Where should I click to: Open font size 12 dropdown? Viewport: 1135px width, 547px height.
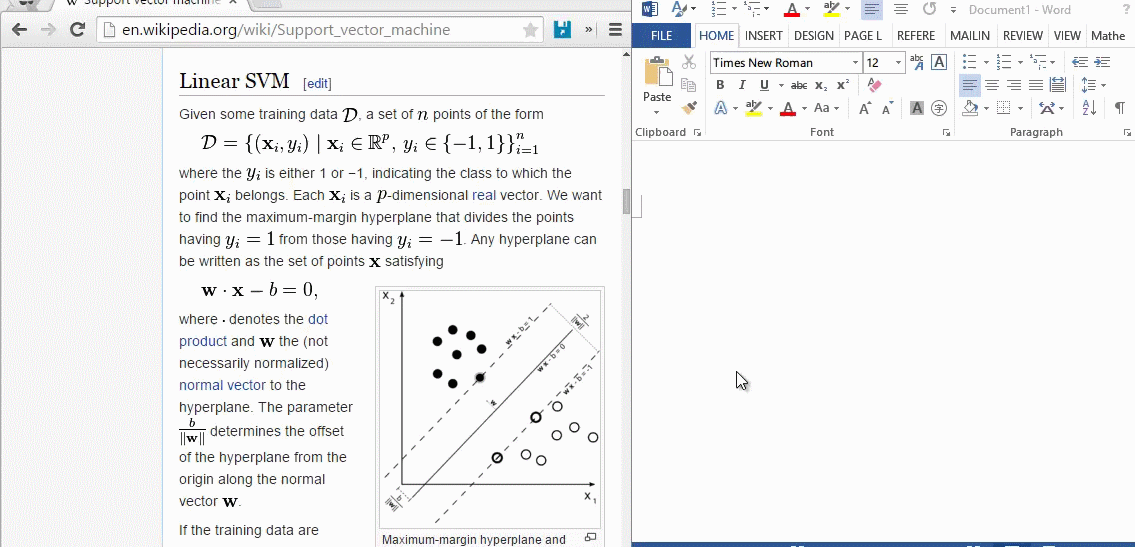[x=898, y=63]
